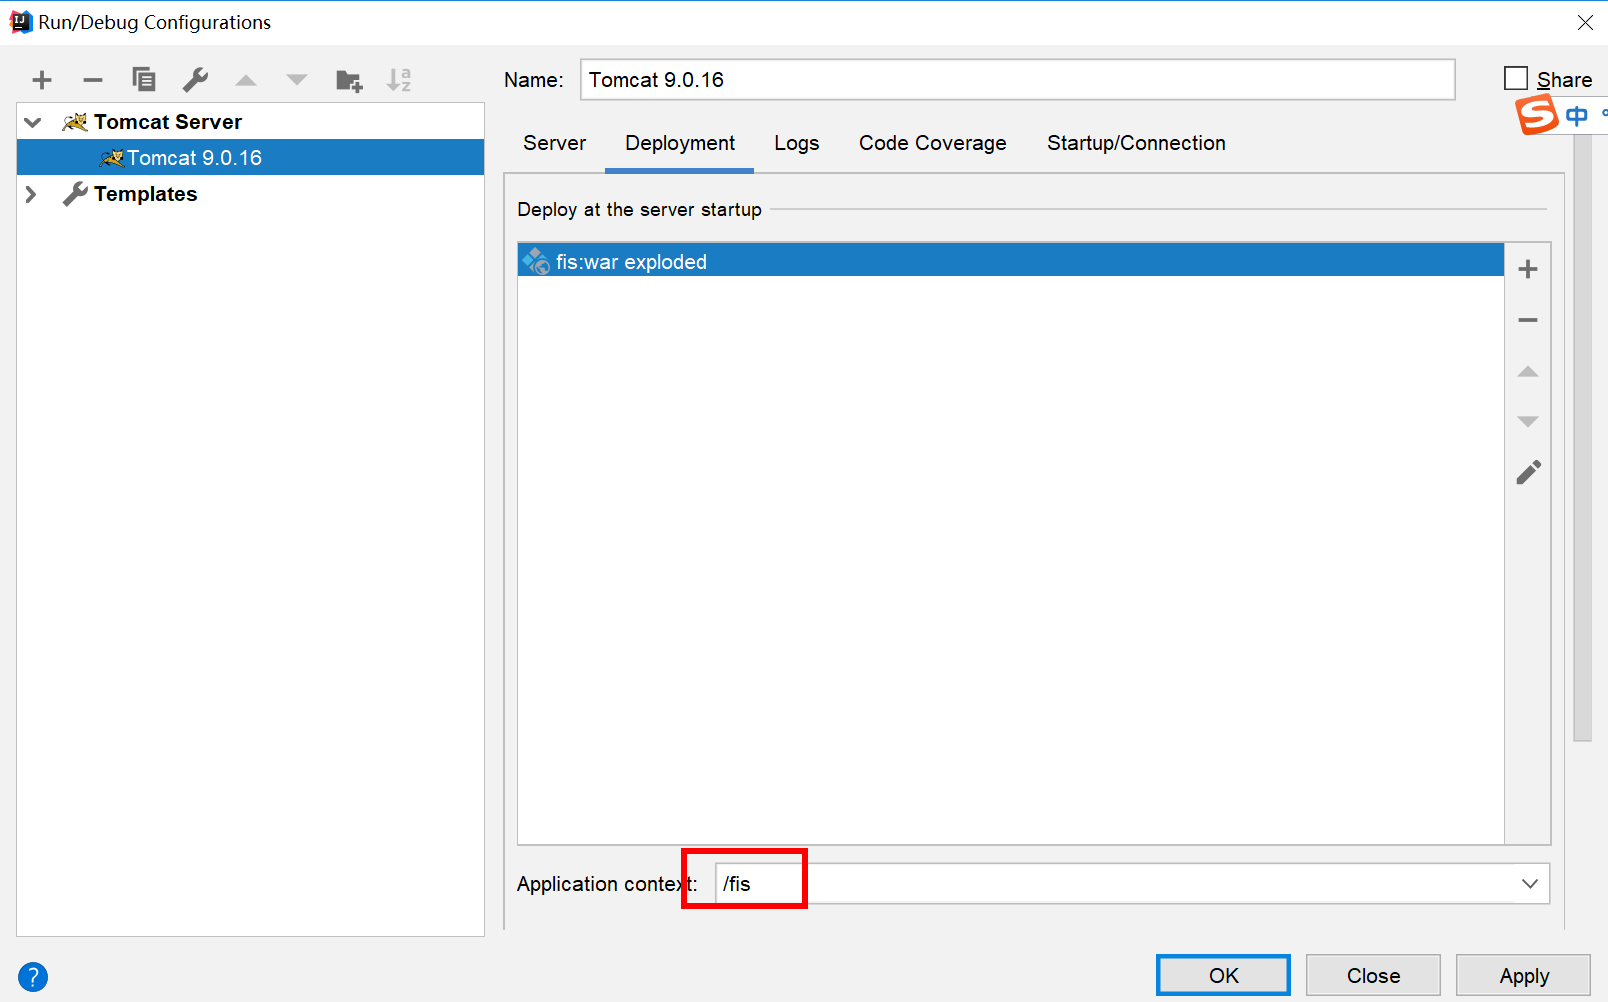Sort configurations alphabetically
Screen dimensions: 1608x1002
399,80
